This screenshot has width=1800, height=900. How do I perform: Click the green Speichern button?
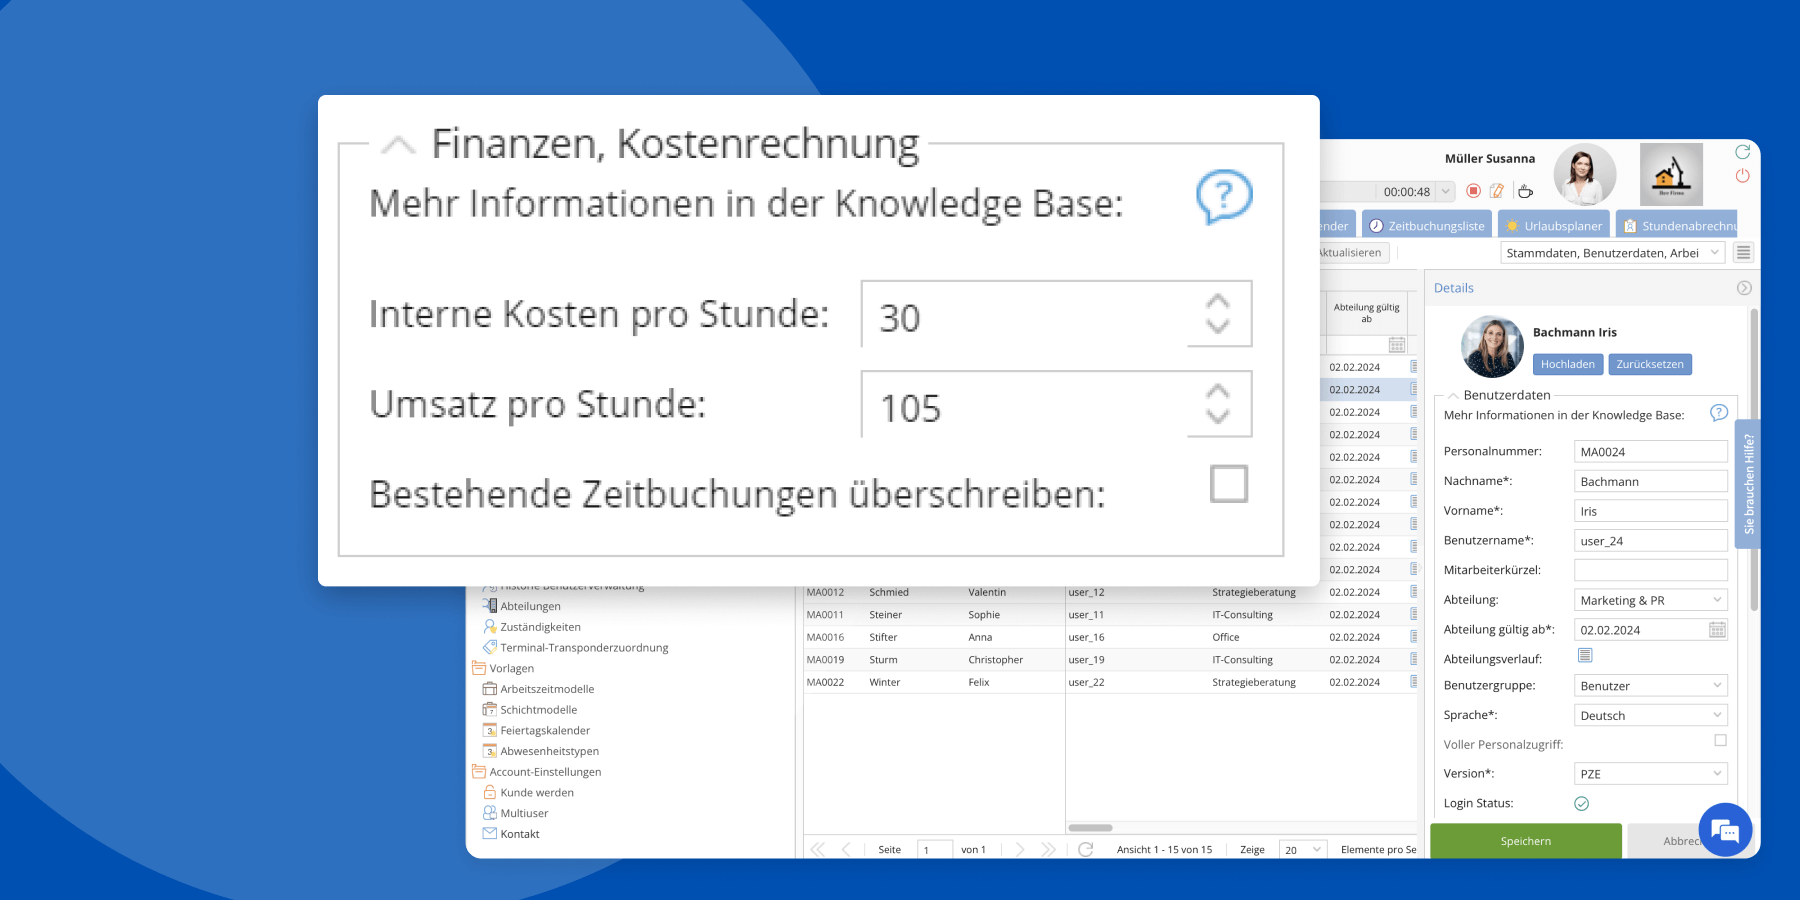(x=1525, y=841)
